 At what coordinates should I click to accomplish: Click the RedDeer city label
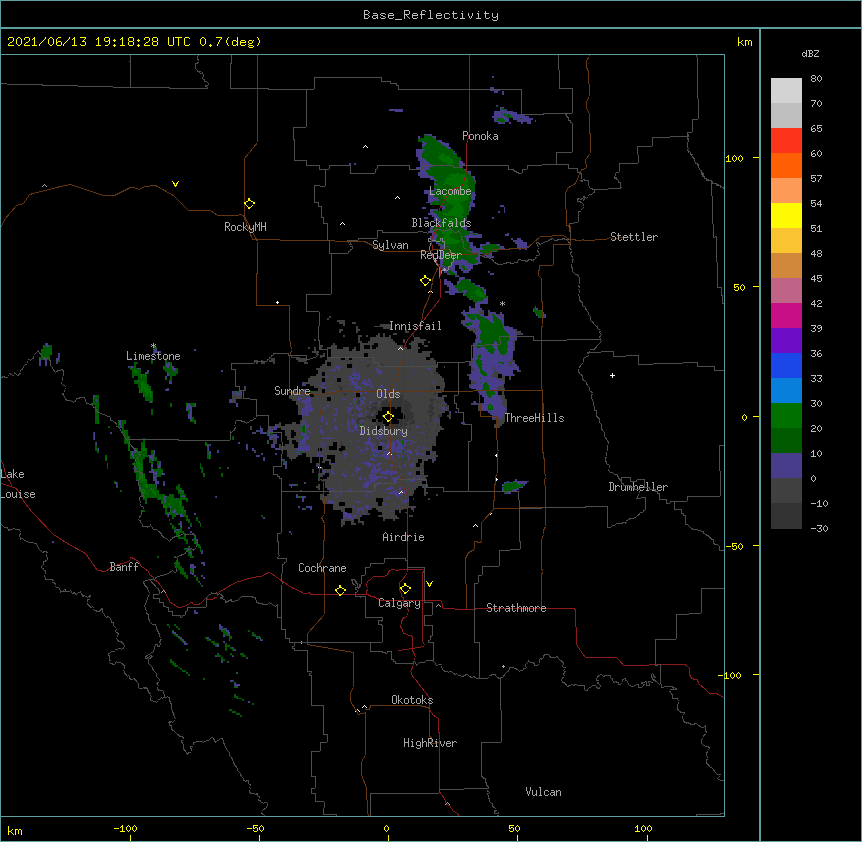point(441,255)
